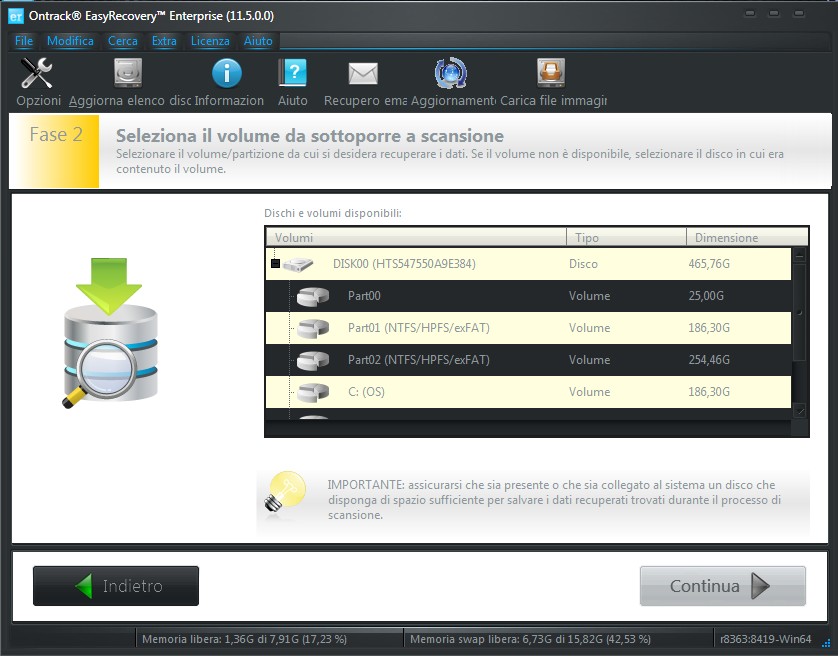The height and width of the screenshot is (656, 838).
Task: Go back with the Indietro button
Action: point(116,586)
